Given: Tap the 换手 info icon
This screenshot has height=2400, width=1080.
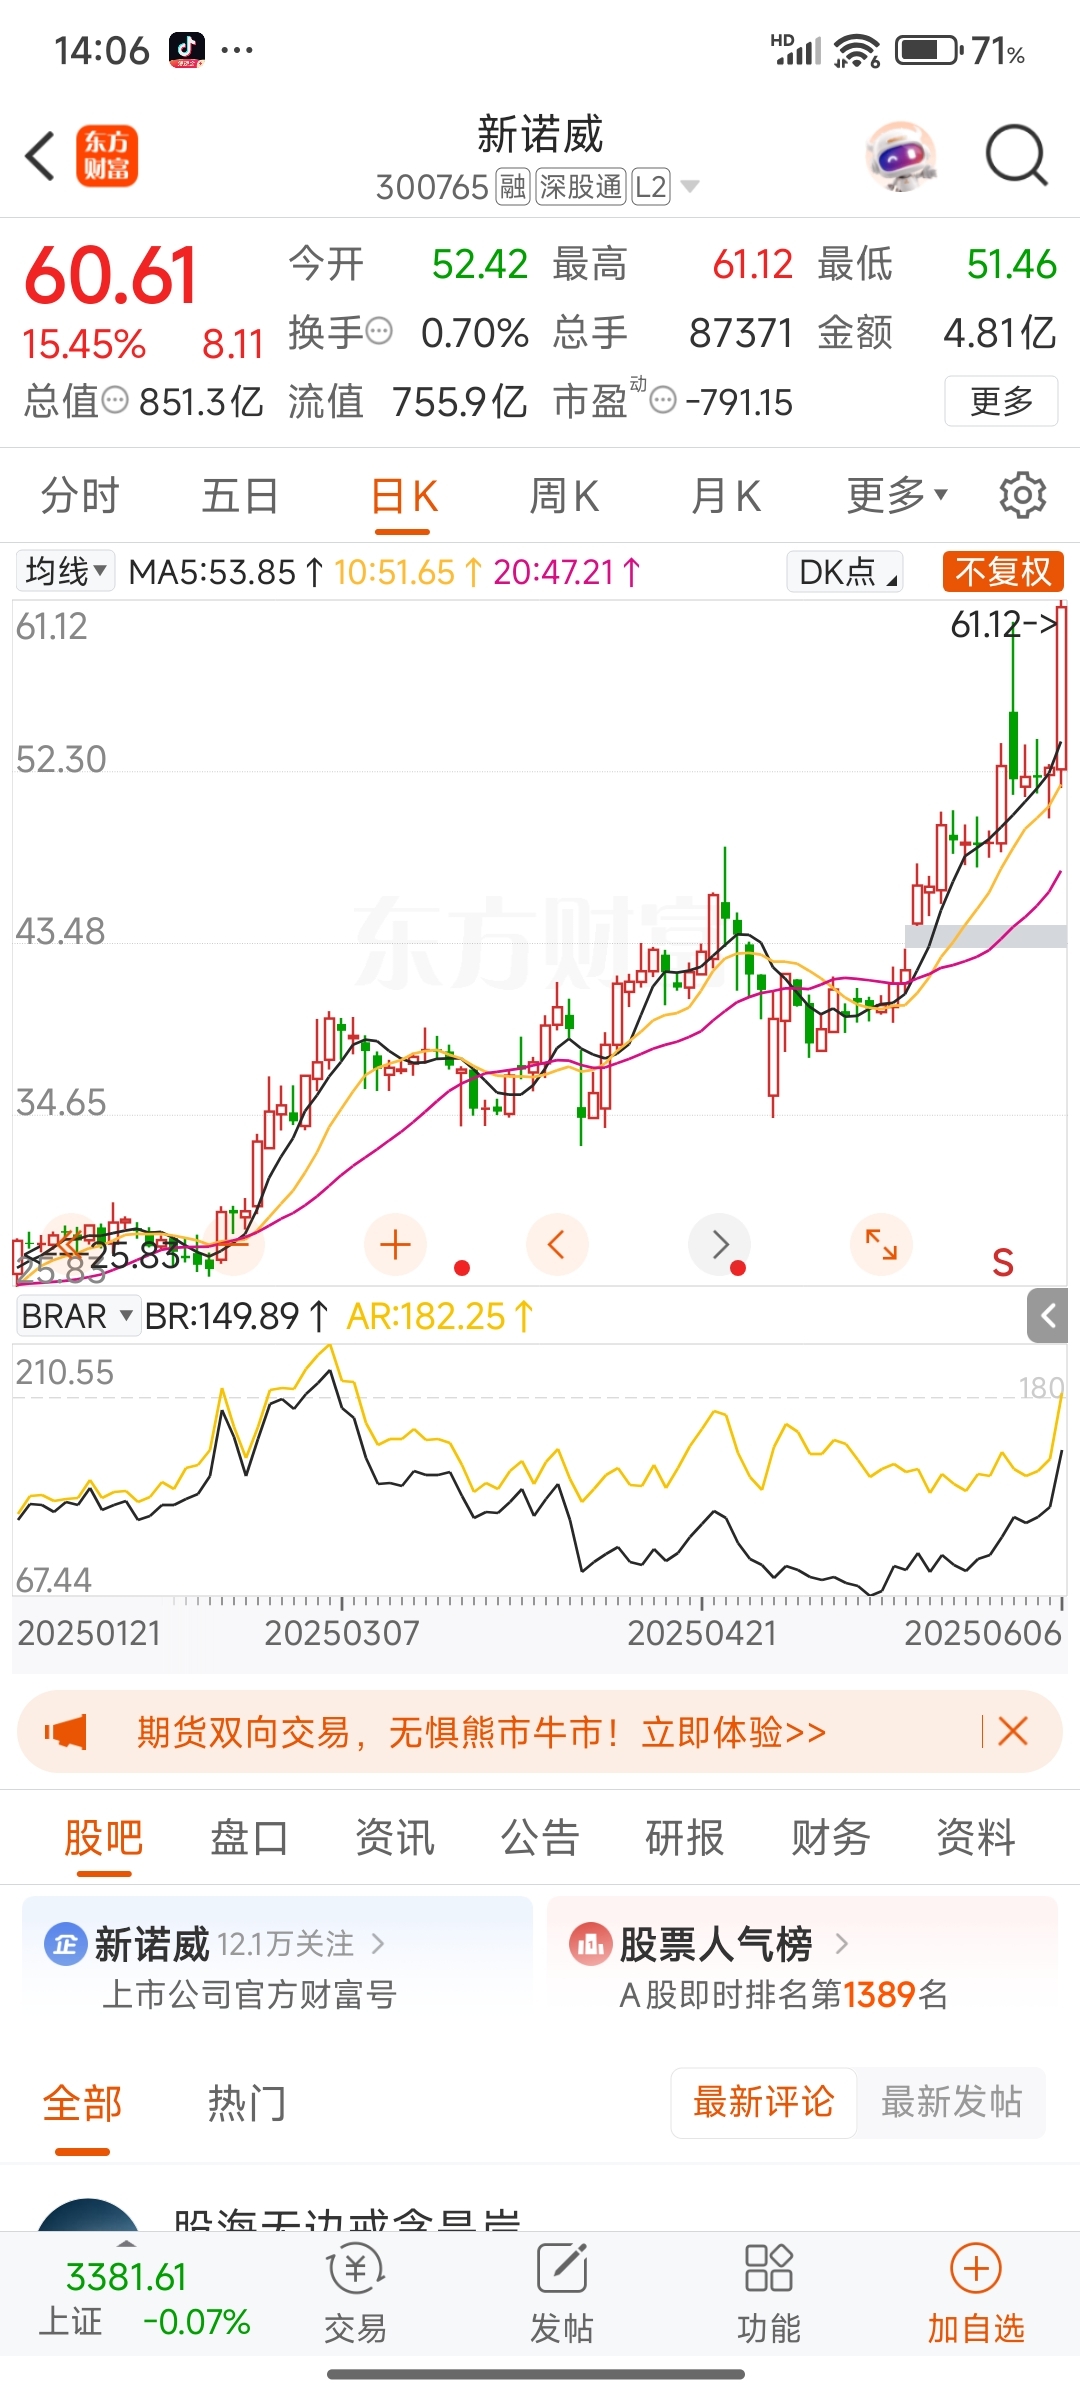Looking at the screenshot, I should (x=379, y=331).
